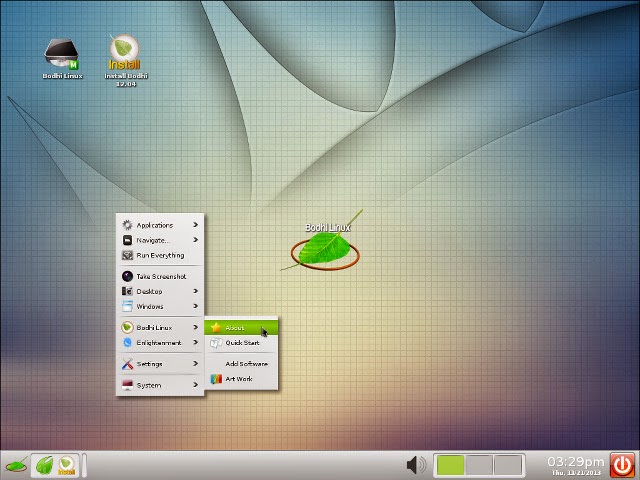Screen dimensions: 640x480
Task: Click the Settings tools icon in the menu
Action: [127, 364]
